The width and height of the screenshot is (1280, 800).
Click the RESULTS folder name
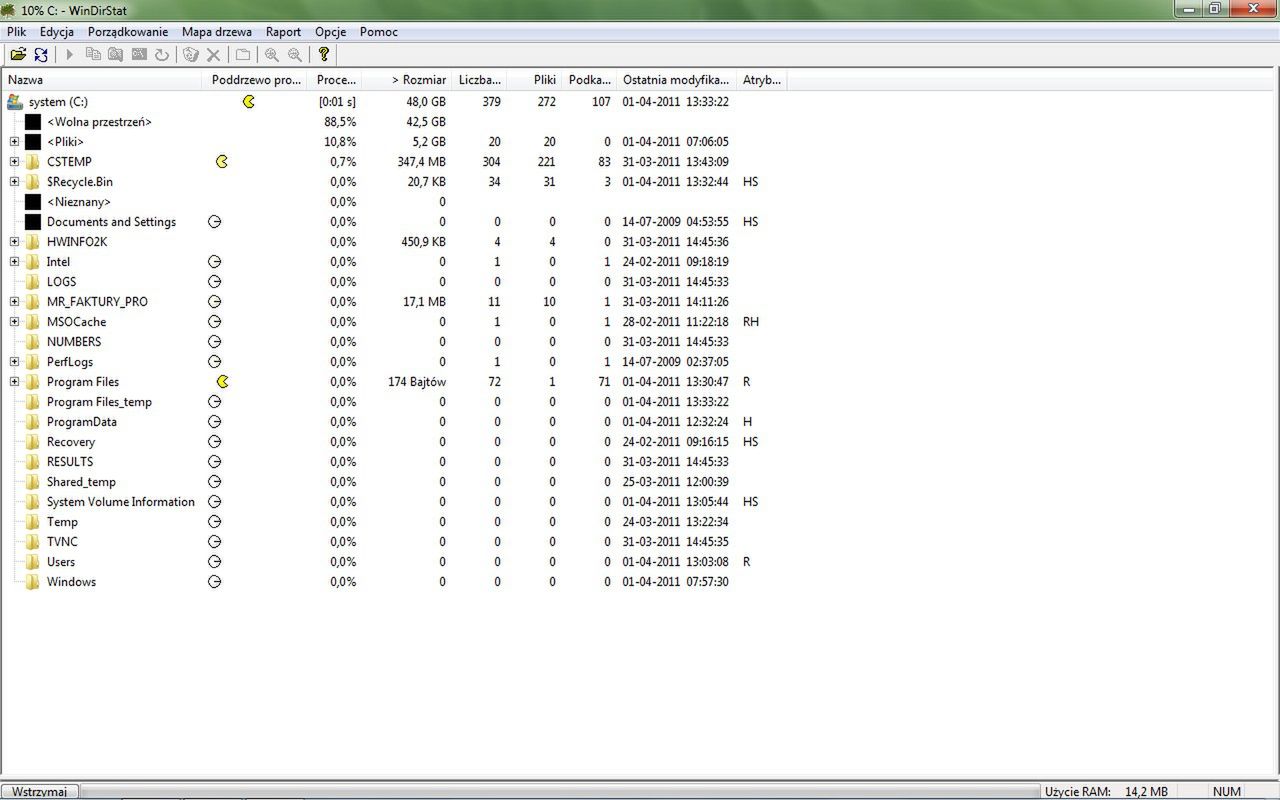[x=70, y=461]
